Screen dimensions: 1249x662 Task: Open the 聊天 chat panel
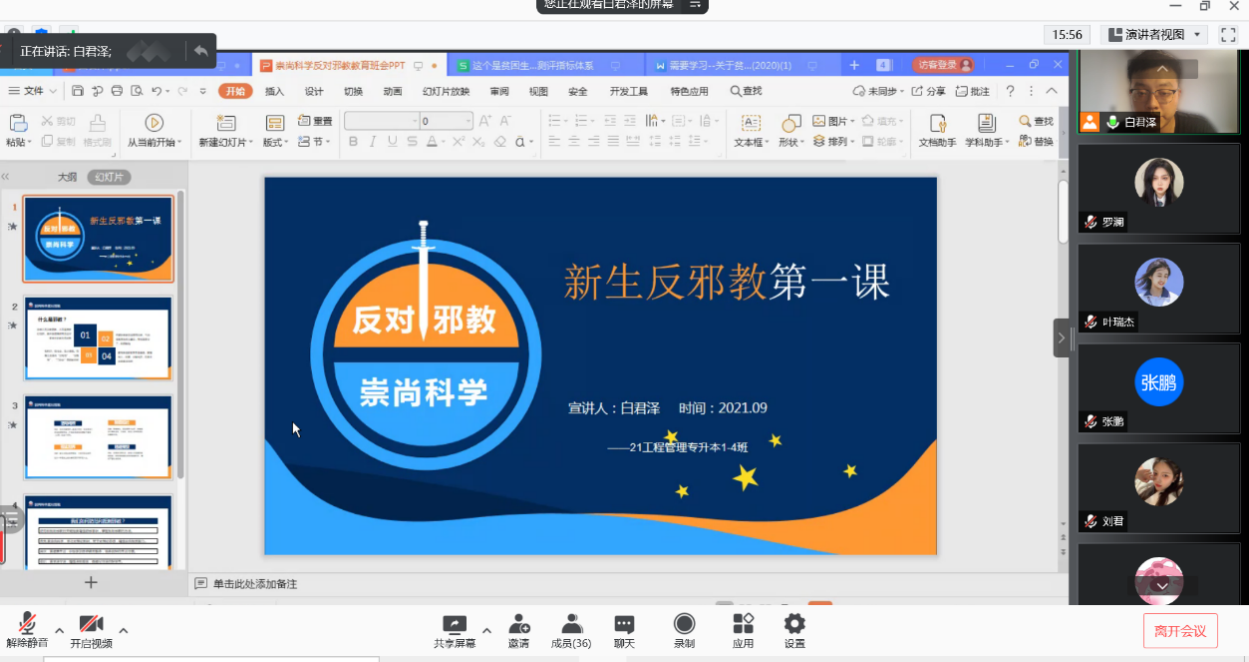(x=624, y=626)
